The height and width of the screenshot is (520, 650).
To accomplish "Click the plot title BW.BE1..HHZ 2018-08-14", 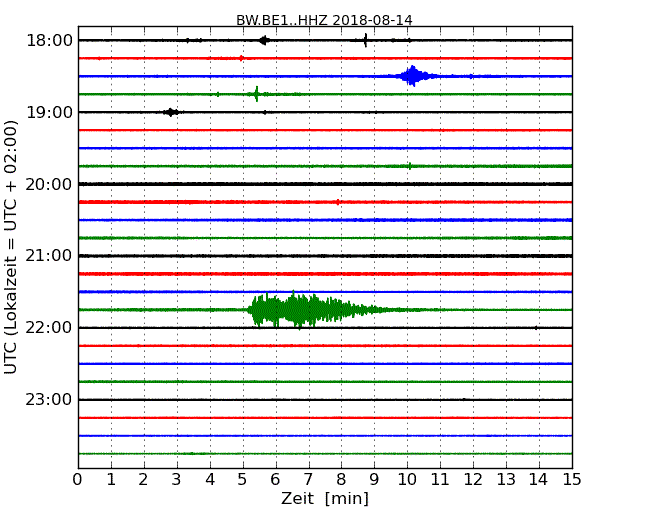I will click(x=324, y=20).
